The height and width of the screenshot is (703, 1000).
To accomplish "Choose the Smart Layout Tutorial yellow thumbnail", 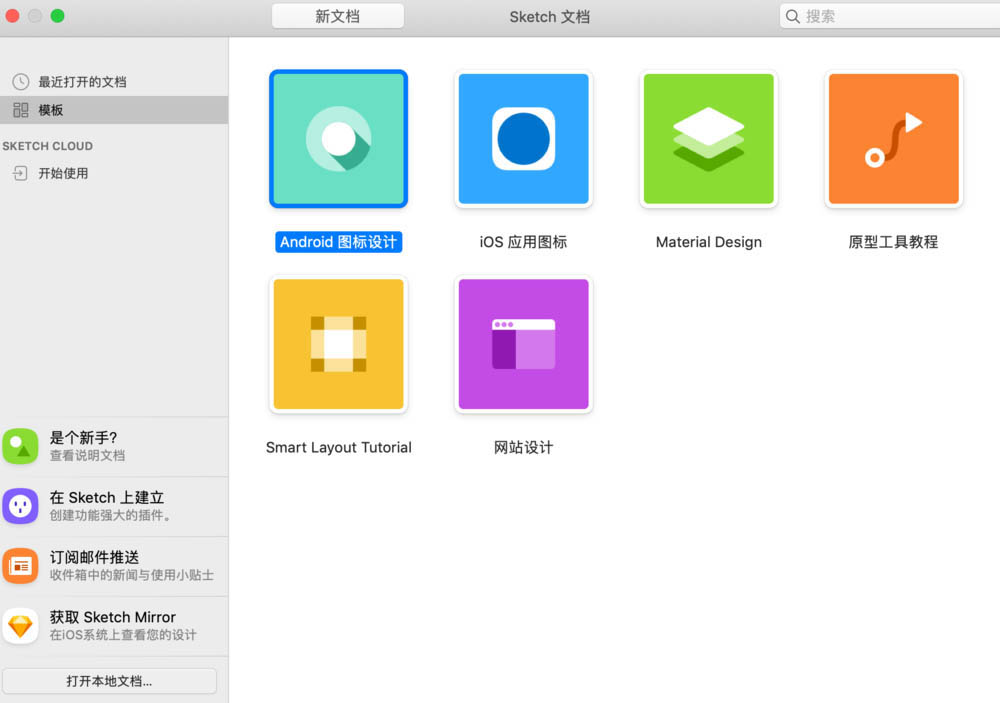I will [338, 344].
